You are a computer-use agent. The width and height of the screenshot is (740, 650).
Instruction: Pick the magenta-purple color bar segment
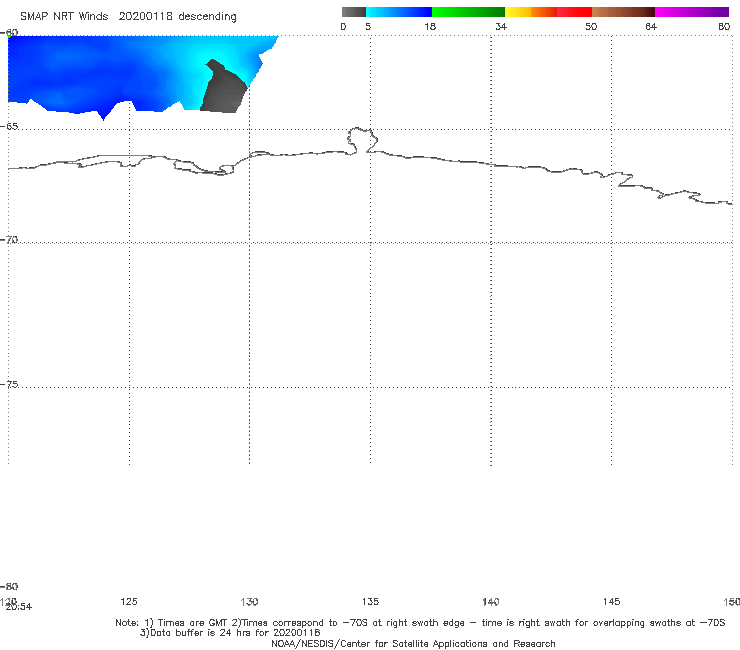pos(692,12)
